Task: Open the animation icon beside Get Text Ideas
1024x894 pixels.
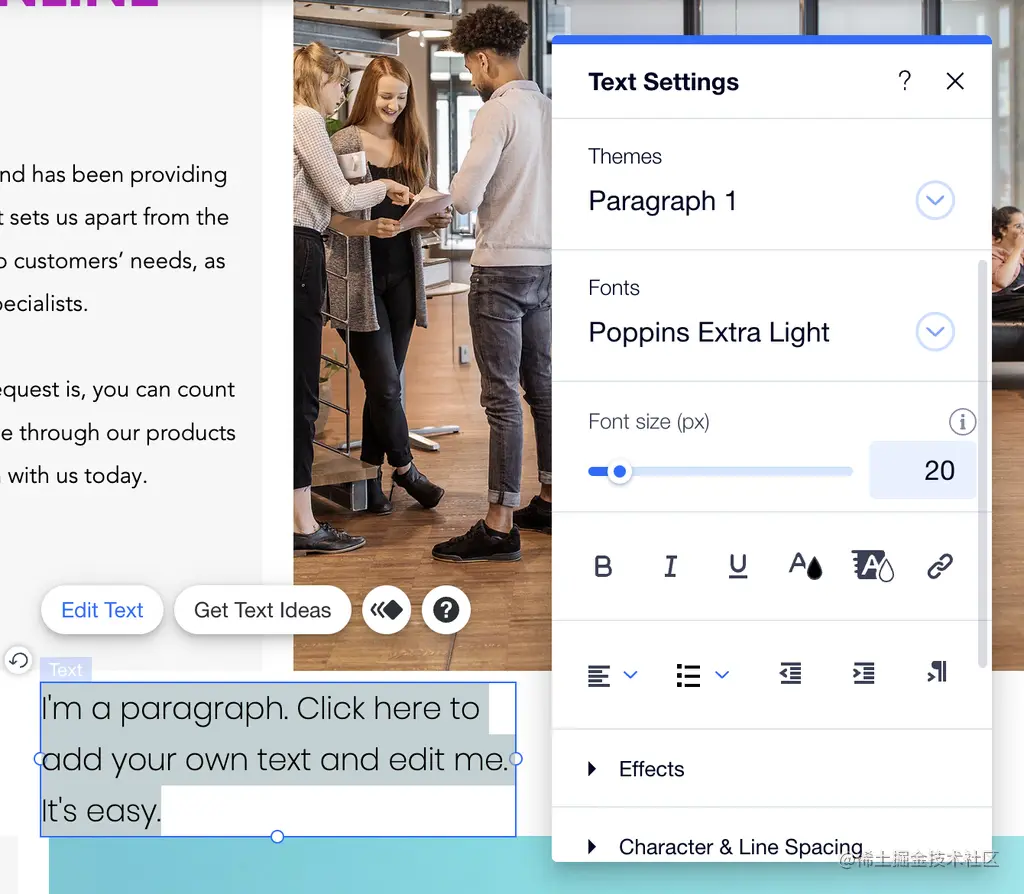Action: tap(387, 610)
